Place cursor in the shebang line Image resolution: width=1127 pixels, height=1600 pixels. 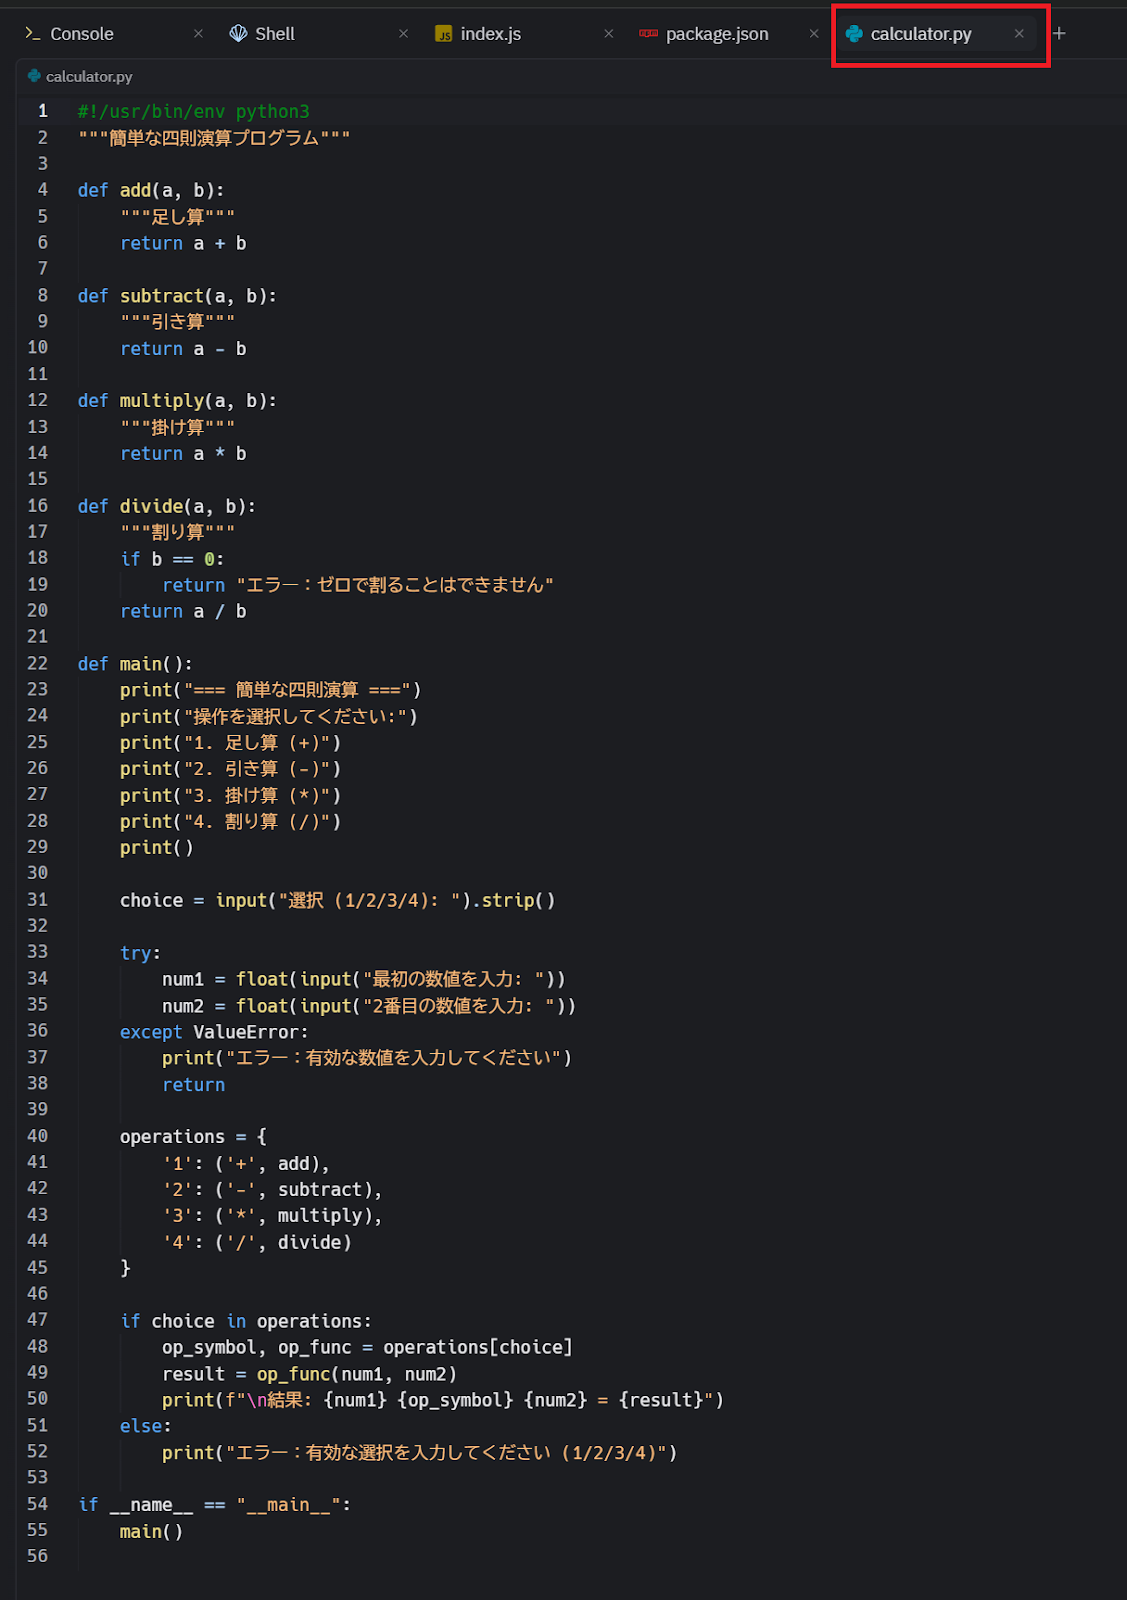[x=193, y=111]
